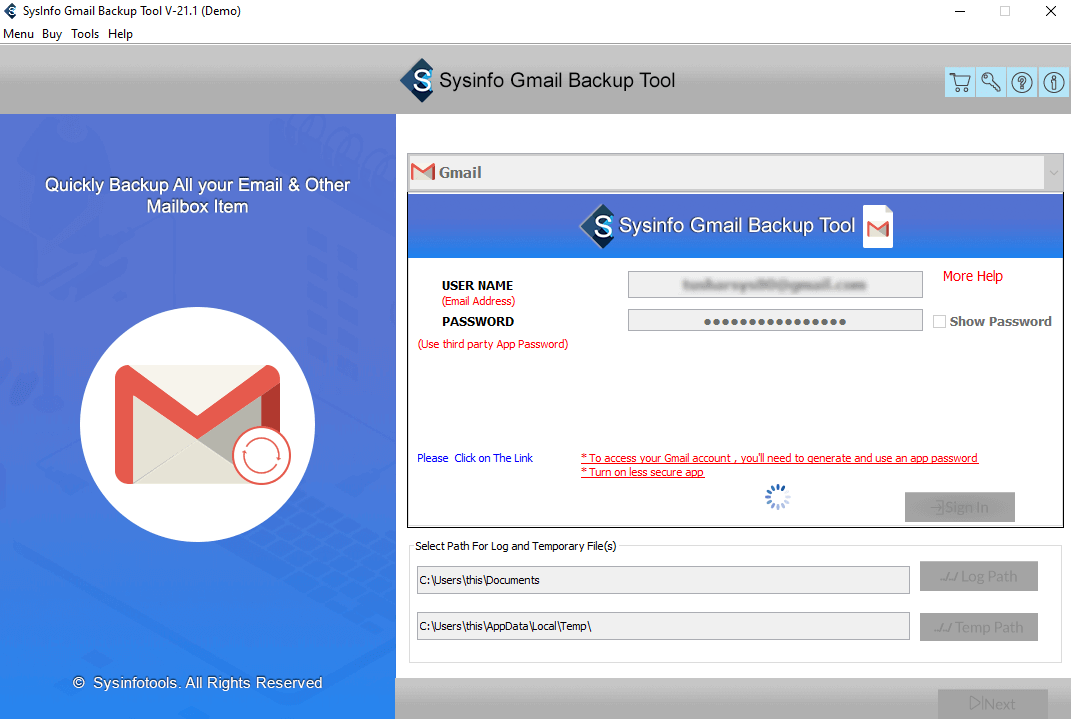
Task: Open the More Help link
Action: click(973, 277)
